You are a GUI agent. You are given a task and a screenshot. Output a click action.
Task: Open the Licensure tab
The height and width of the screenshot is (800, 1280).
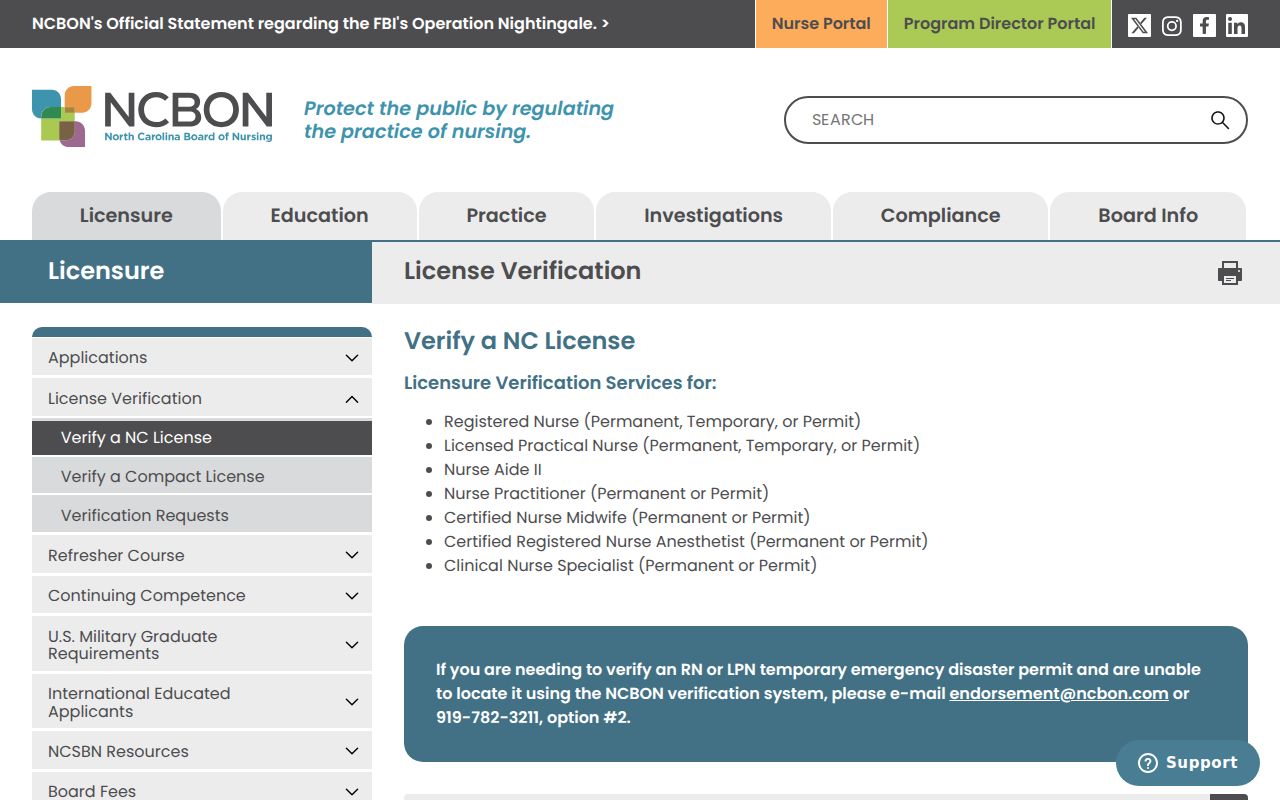point(126,216)
